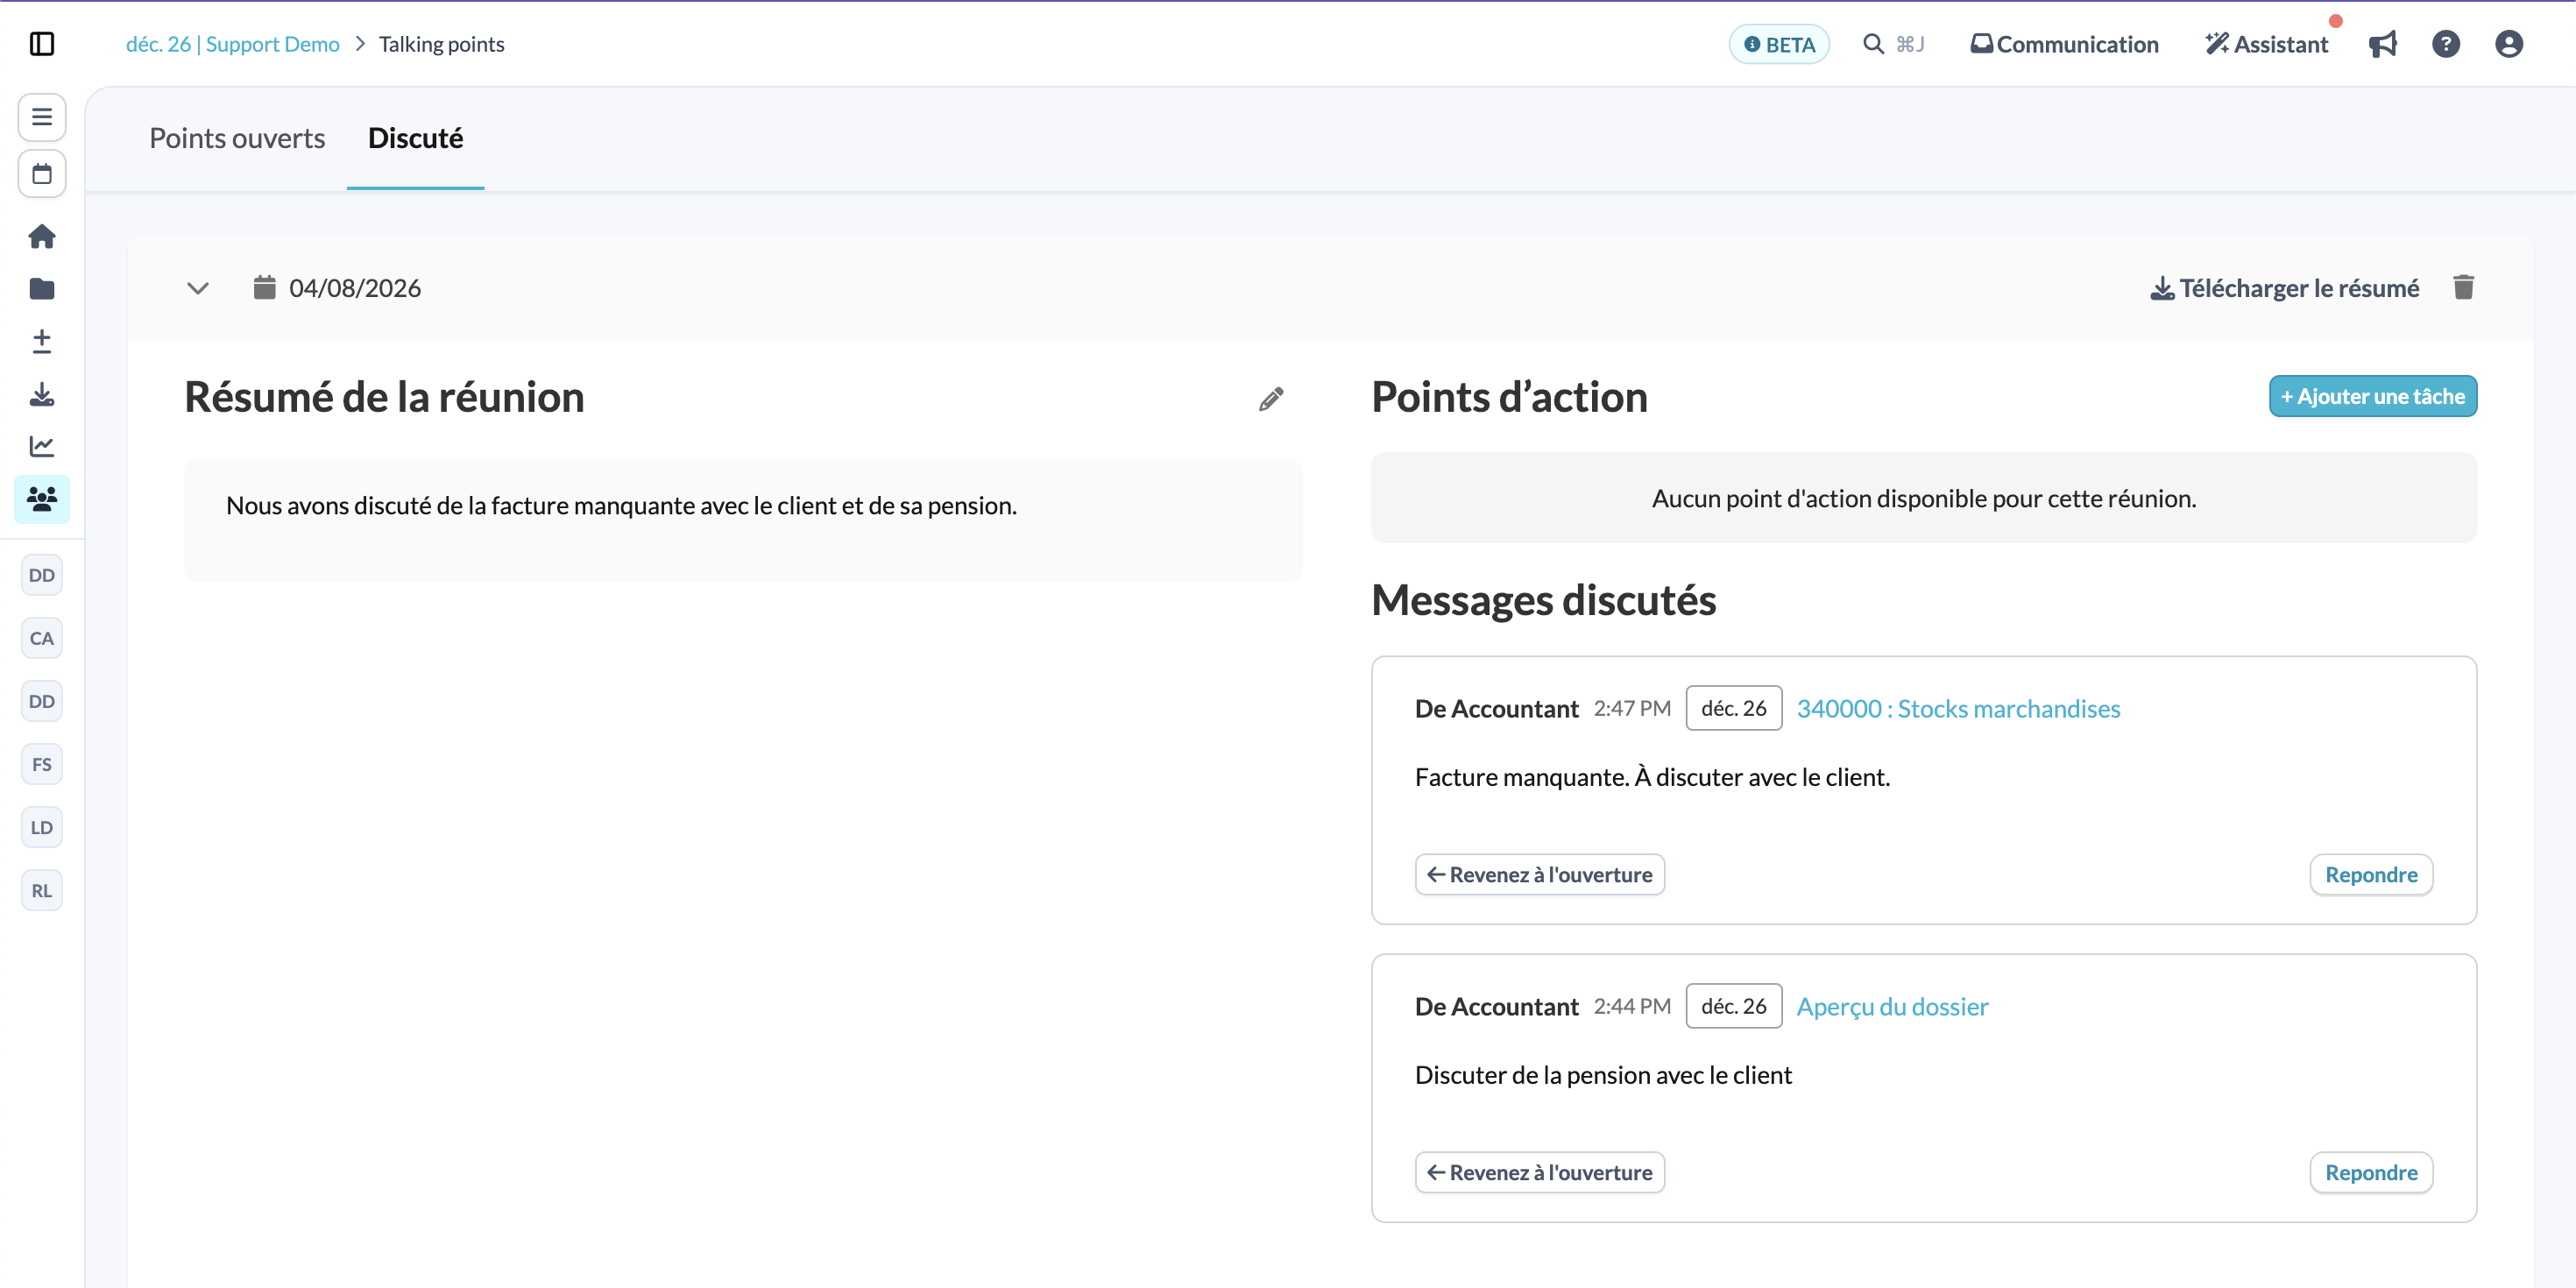Click the calendar icon beside 04/08/2026
2576x1288 pixels.
264,288
